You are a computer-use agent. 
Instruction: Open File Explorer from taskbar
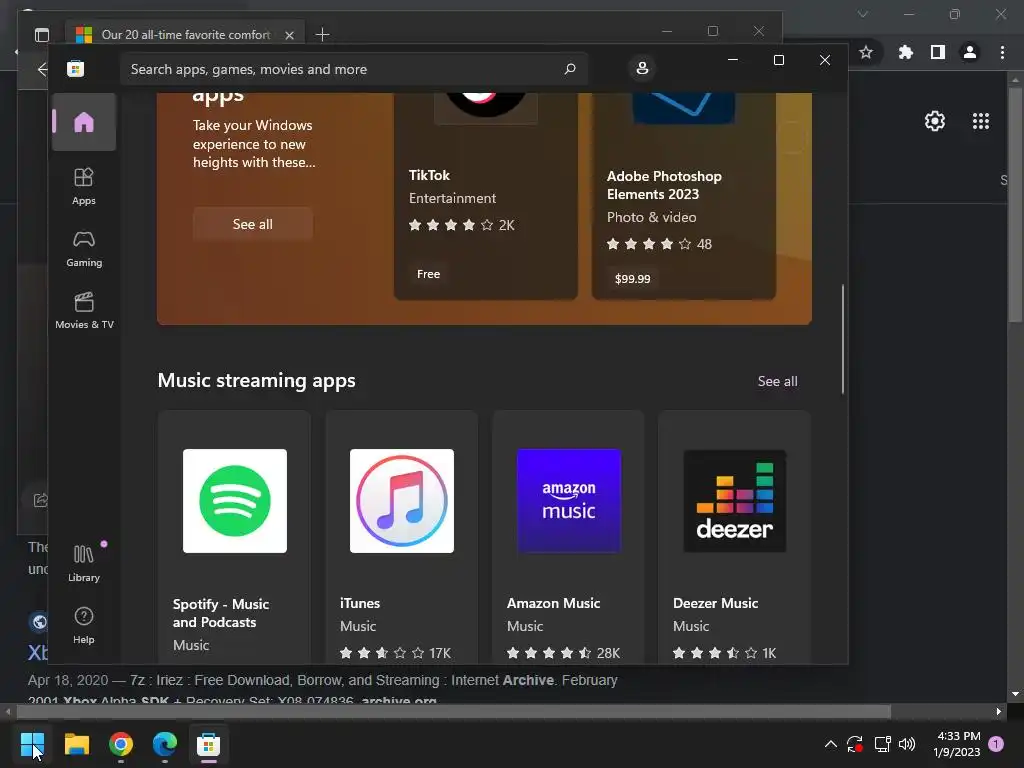click(x=76, y=744)
